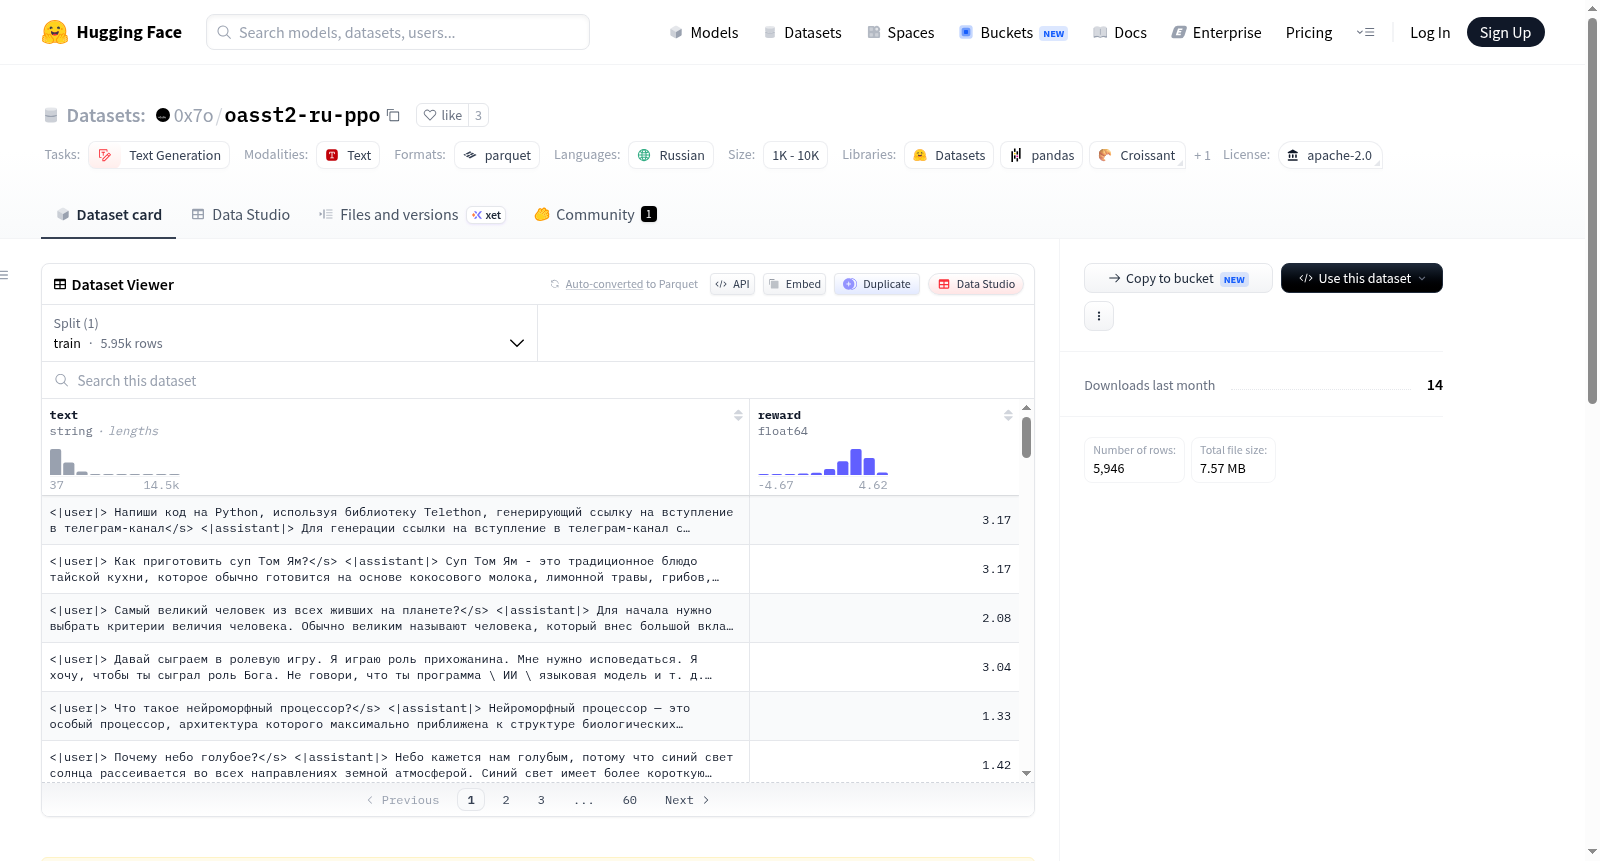The image size is (1600, 861).
Task: Click the pandas library tag
Action: pyautogui.click(x=1041, y=155)
